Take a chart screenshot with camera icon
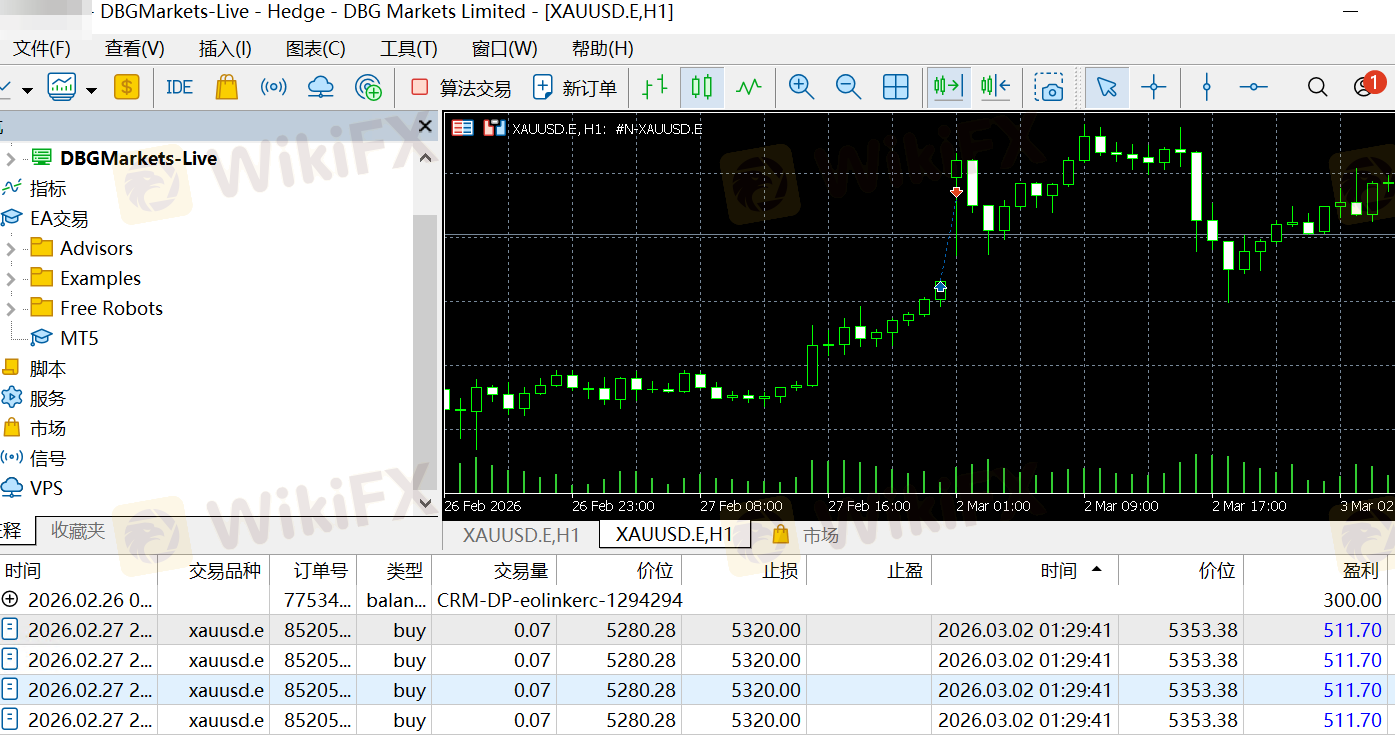The height and width of the screenshot is (735, 1395). coord(1049,88)
